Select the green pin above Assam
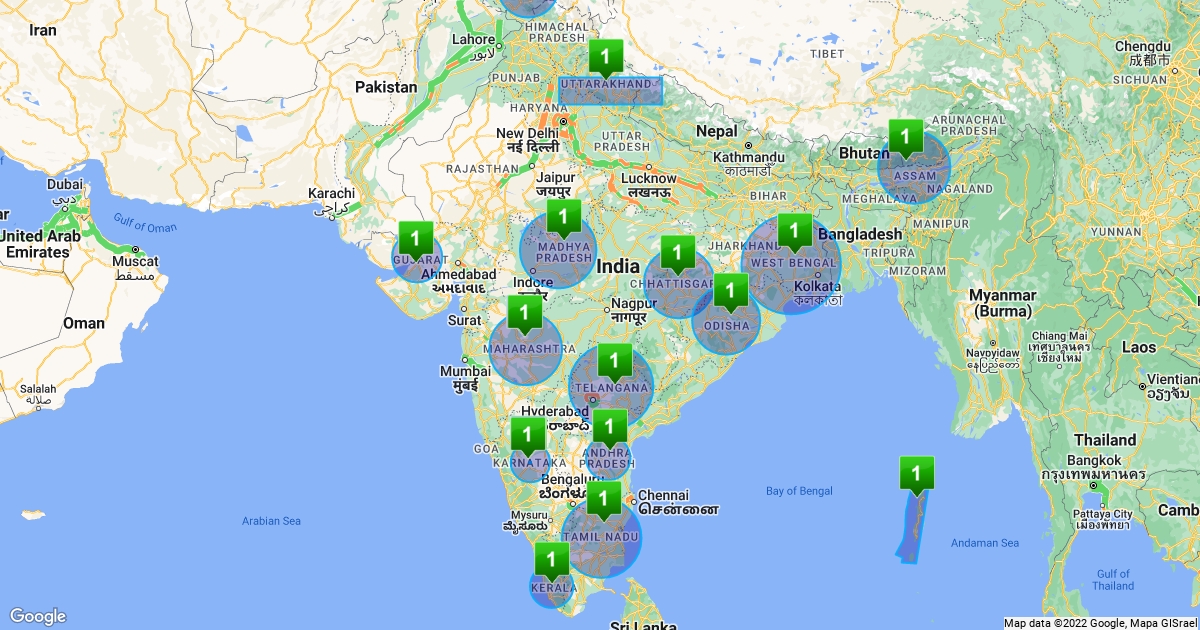The width and height of the screenshot is (1200, 630). click(x=906, y=136)
